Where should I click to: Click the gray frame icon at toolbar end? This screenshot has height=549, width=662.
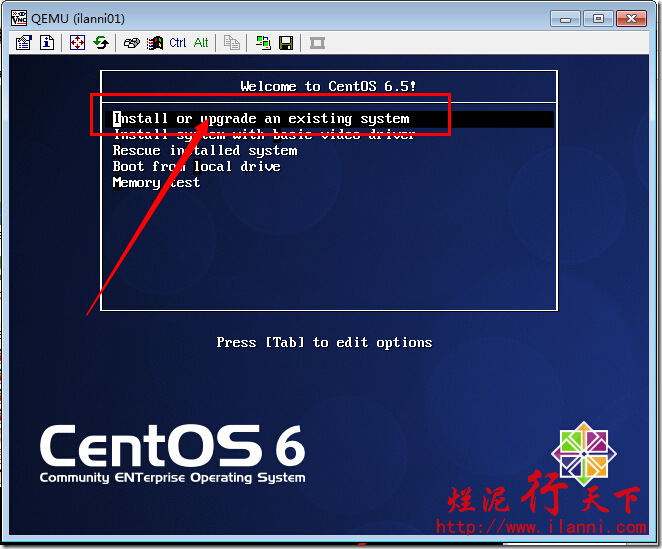317,43
